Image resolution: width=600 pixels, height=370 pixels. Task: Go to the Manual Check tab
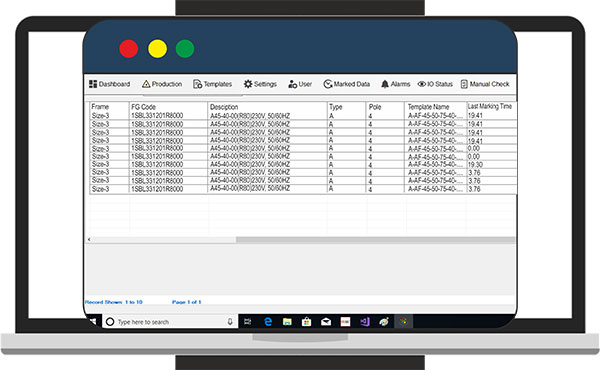tap(485, 84)
